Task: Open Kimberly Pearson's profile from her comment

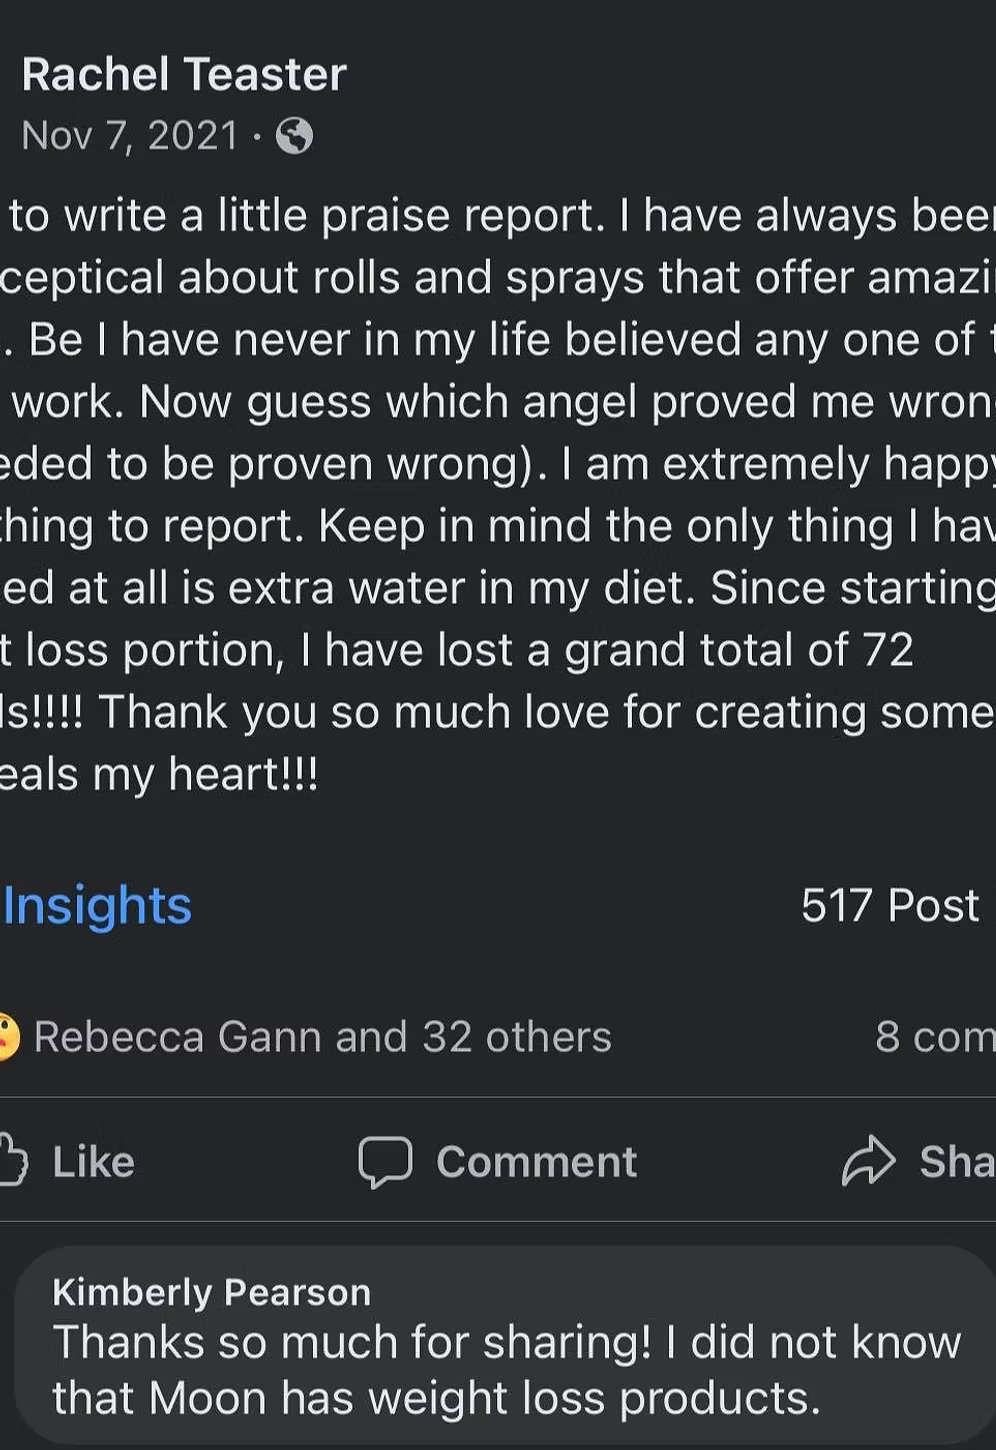Action: click(x=211, y=1292)
